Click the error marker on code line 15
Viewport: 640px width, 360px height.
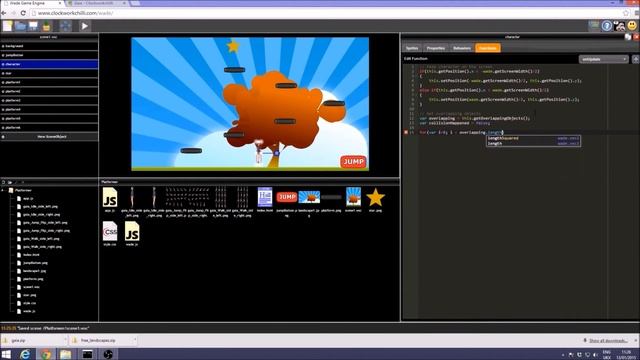click(x=406, y=132)
